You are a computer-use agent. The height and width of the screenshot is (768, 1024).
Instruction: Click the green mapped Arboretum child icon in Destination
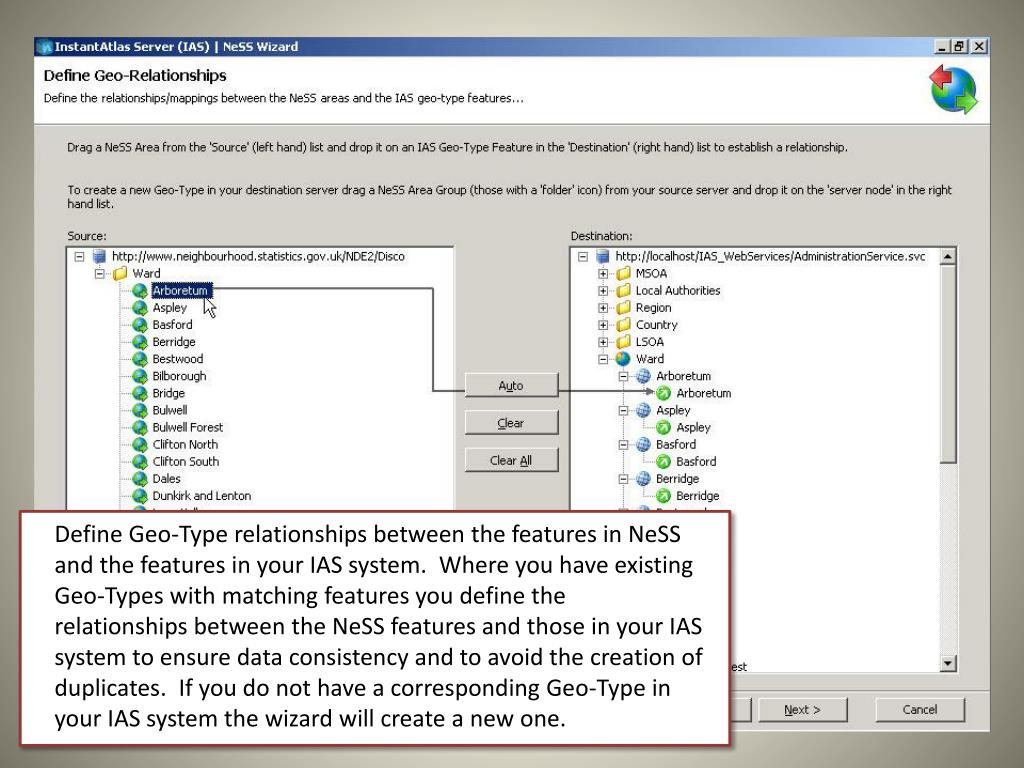click(664, 393)
